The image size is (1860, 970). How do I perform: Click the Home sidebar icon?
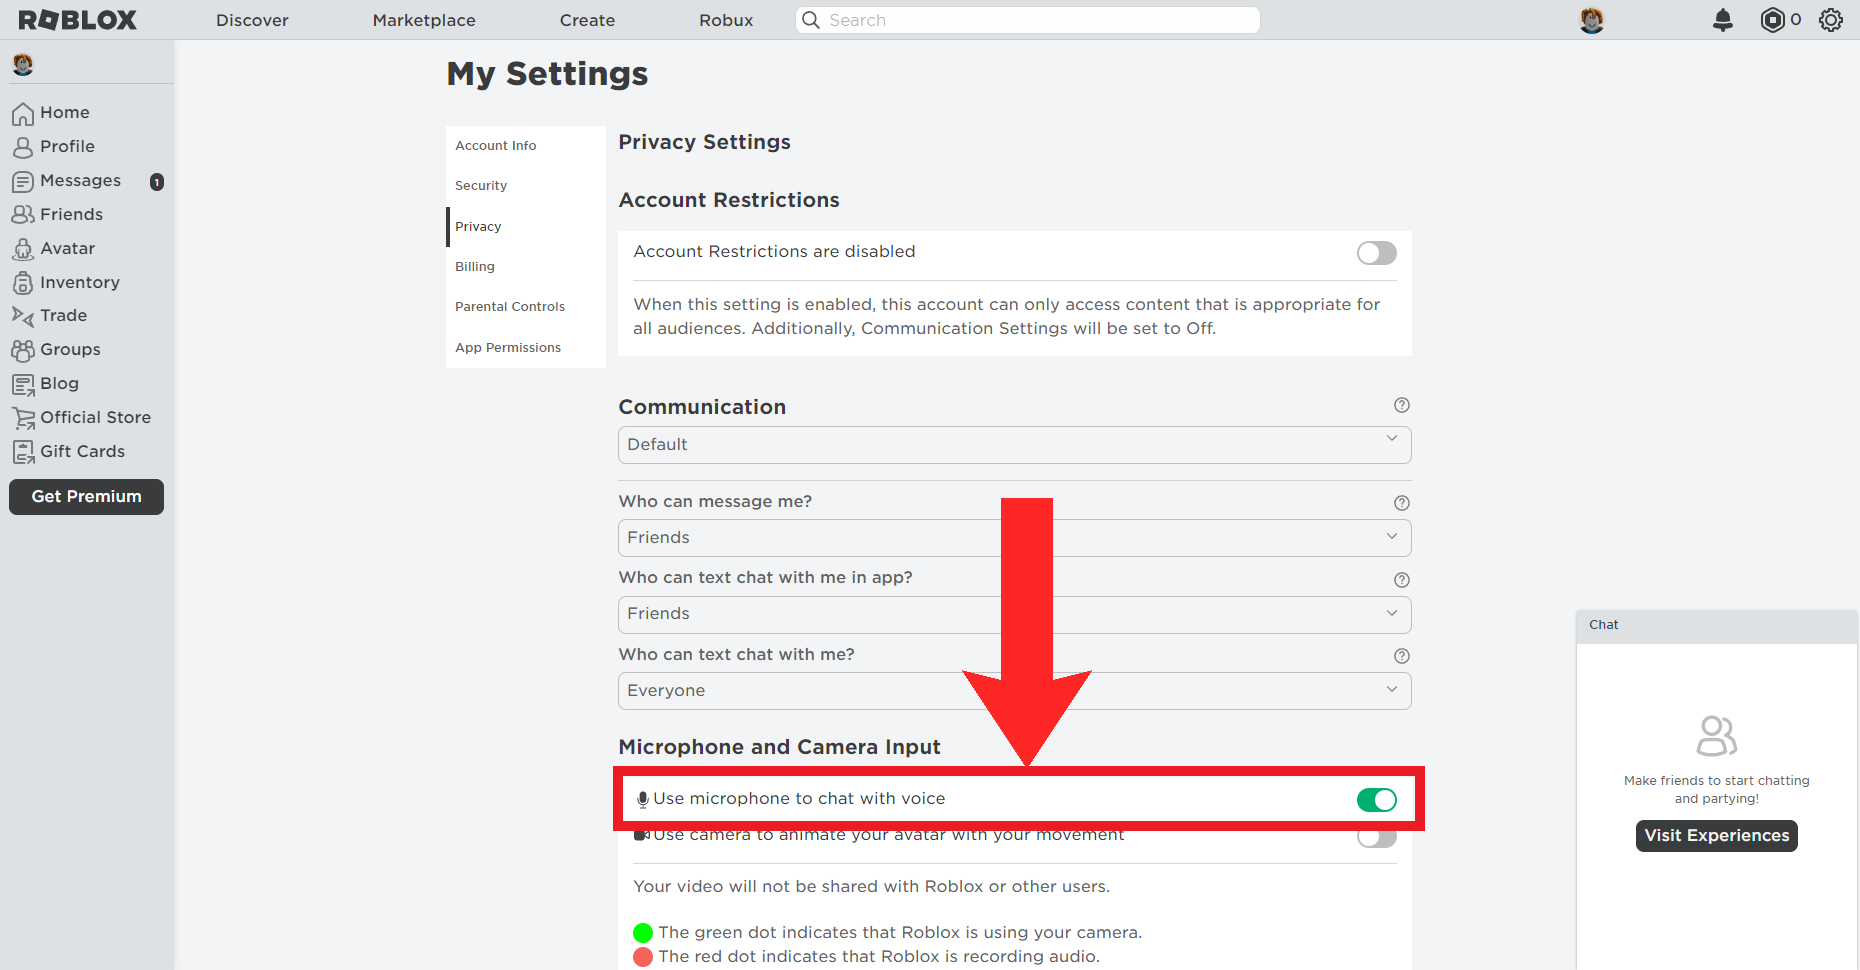click(23, 114)
